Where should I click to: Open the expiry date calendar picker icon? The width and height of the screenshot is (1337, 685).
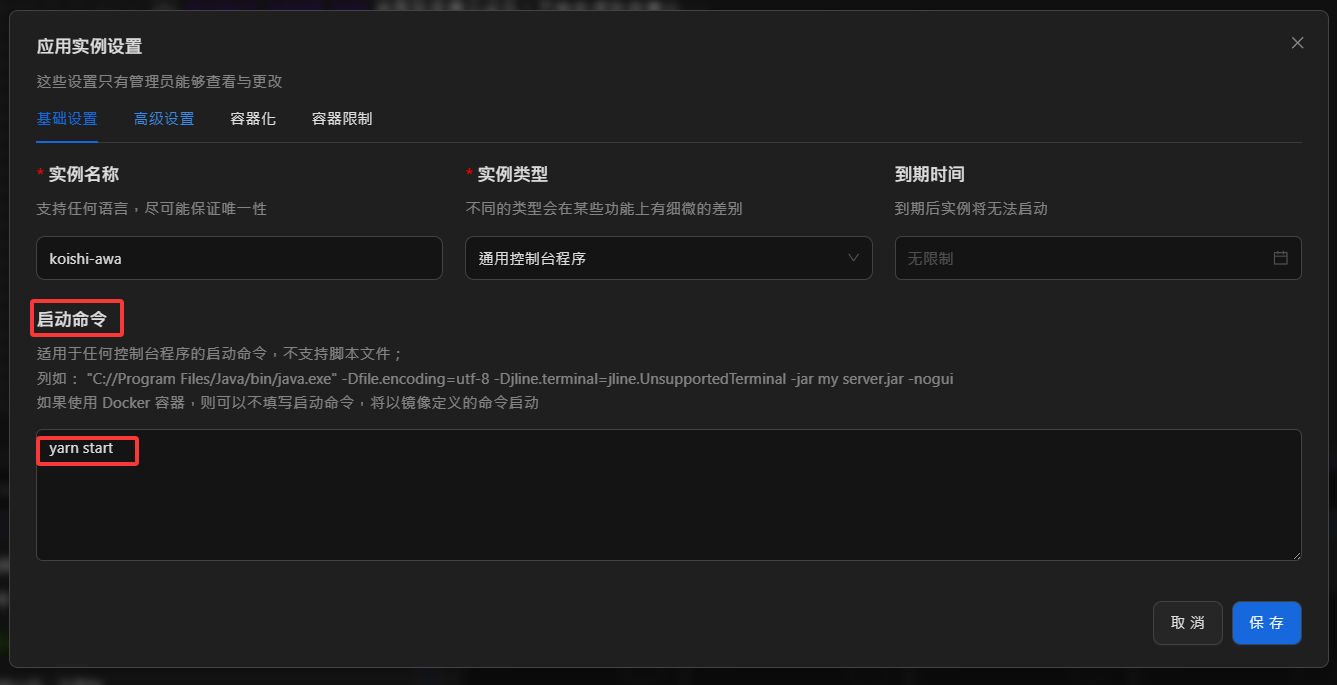click(1281, 258)
